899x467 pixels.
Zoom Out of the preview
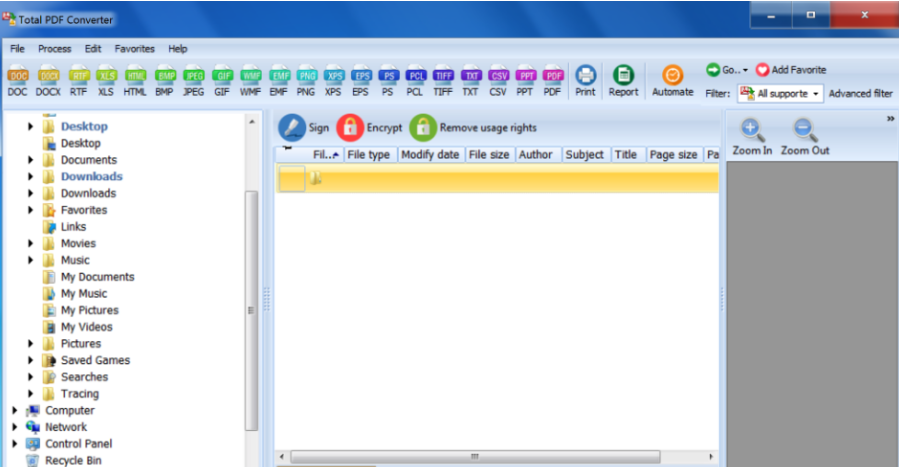[x=805, y=138]
